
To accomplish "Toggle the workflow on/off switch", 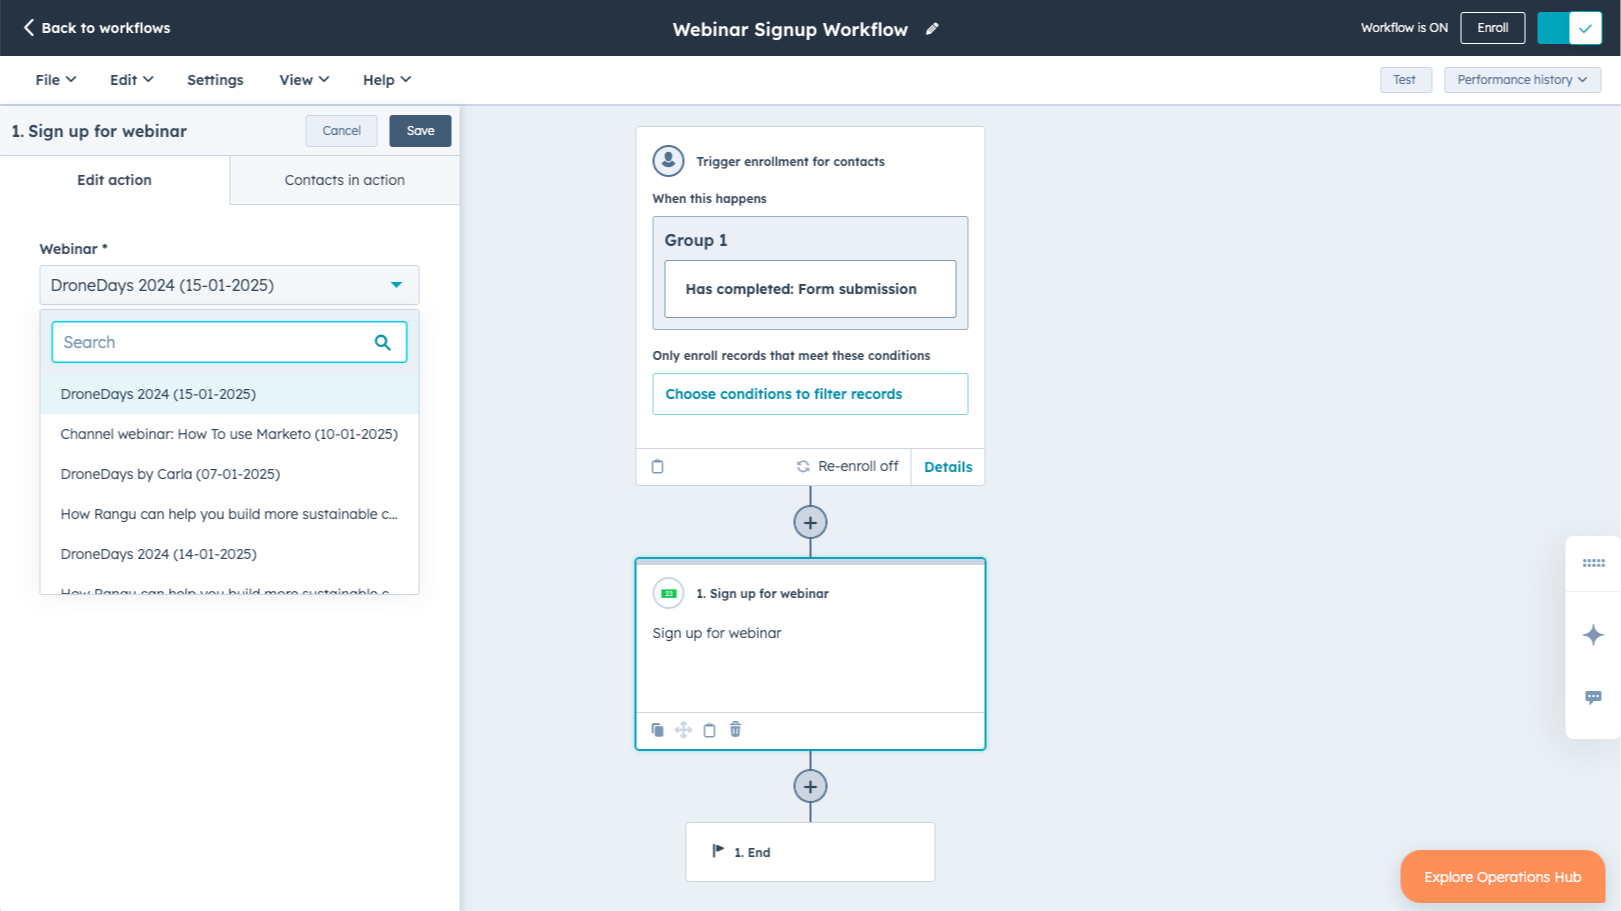I will [x=1569, y=28].
